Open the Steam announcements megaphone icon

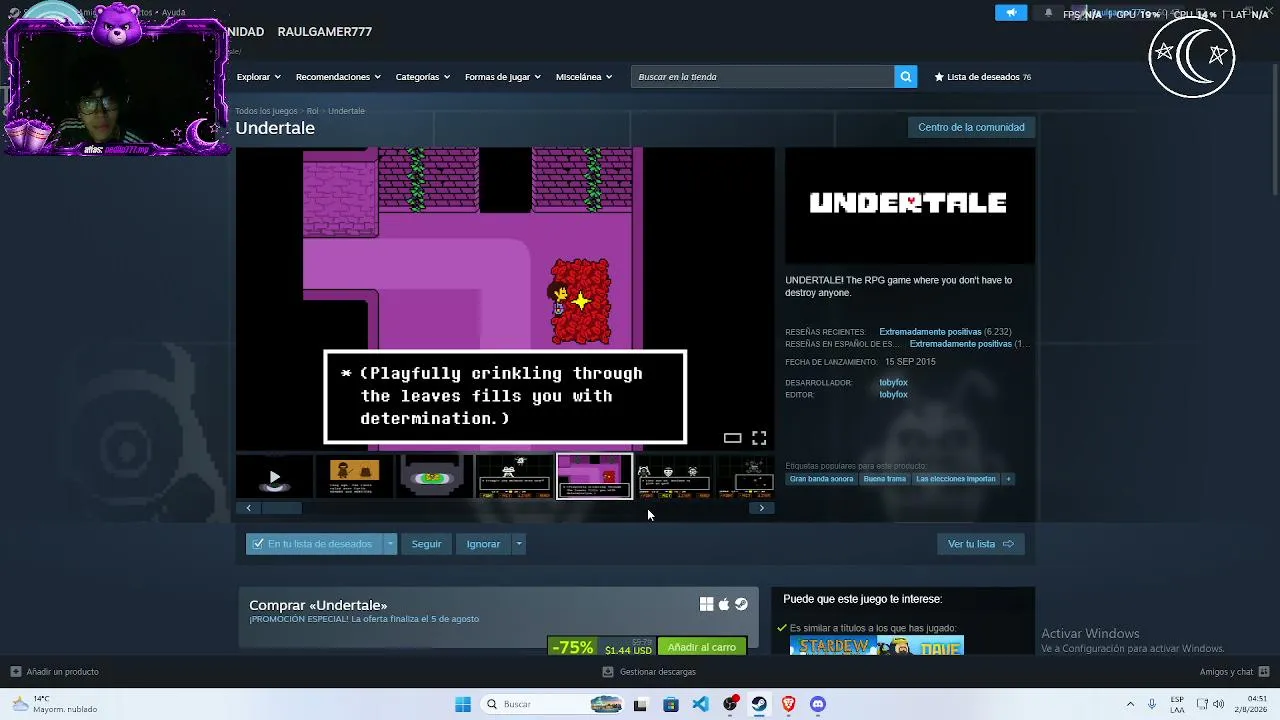pyautogui.click(x=1011, y=13)
